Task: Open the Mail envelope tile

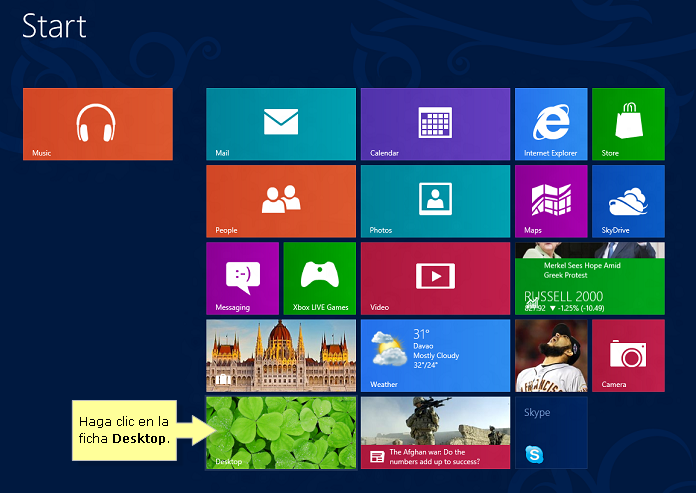Action: [281, 124]
